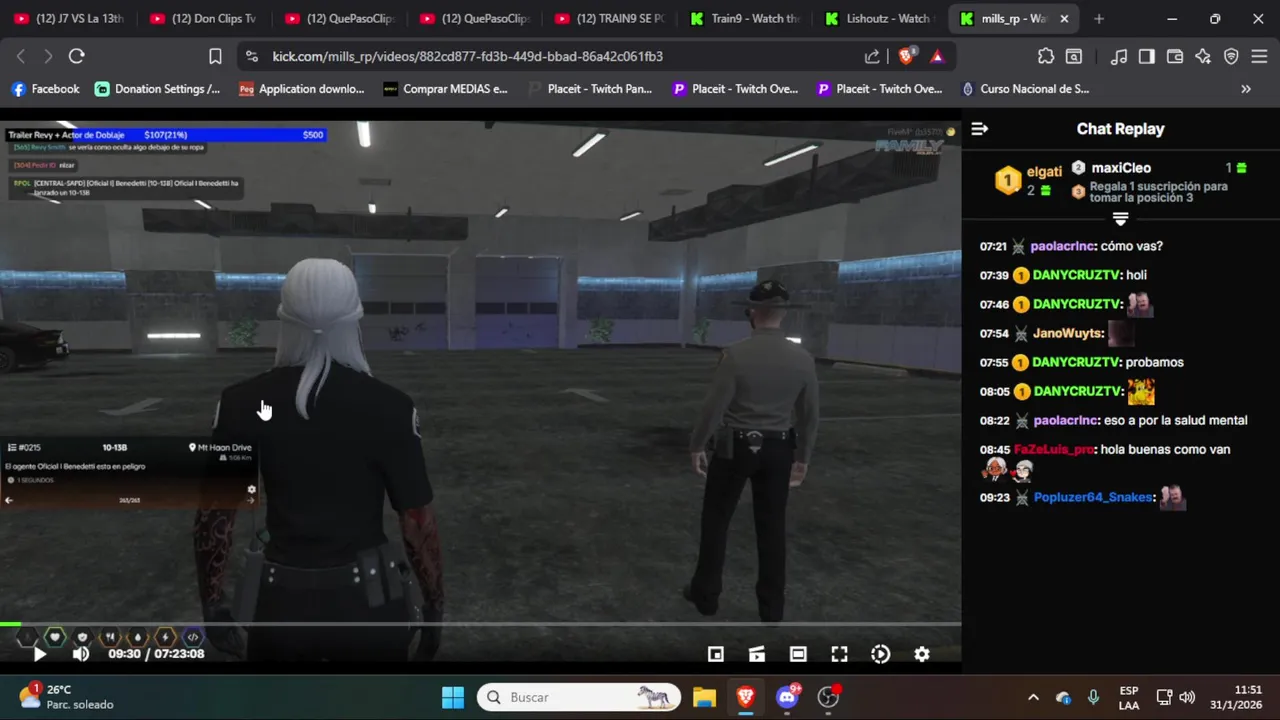
Task: Open Brave Rewards triangle icon
Action: [937, 56]
